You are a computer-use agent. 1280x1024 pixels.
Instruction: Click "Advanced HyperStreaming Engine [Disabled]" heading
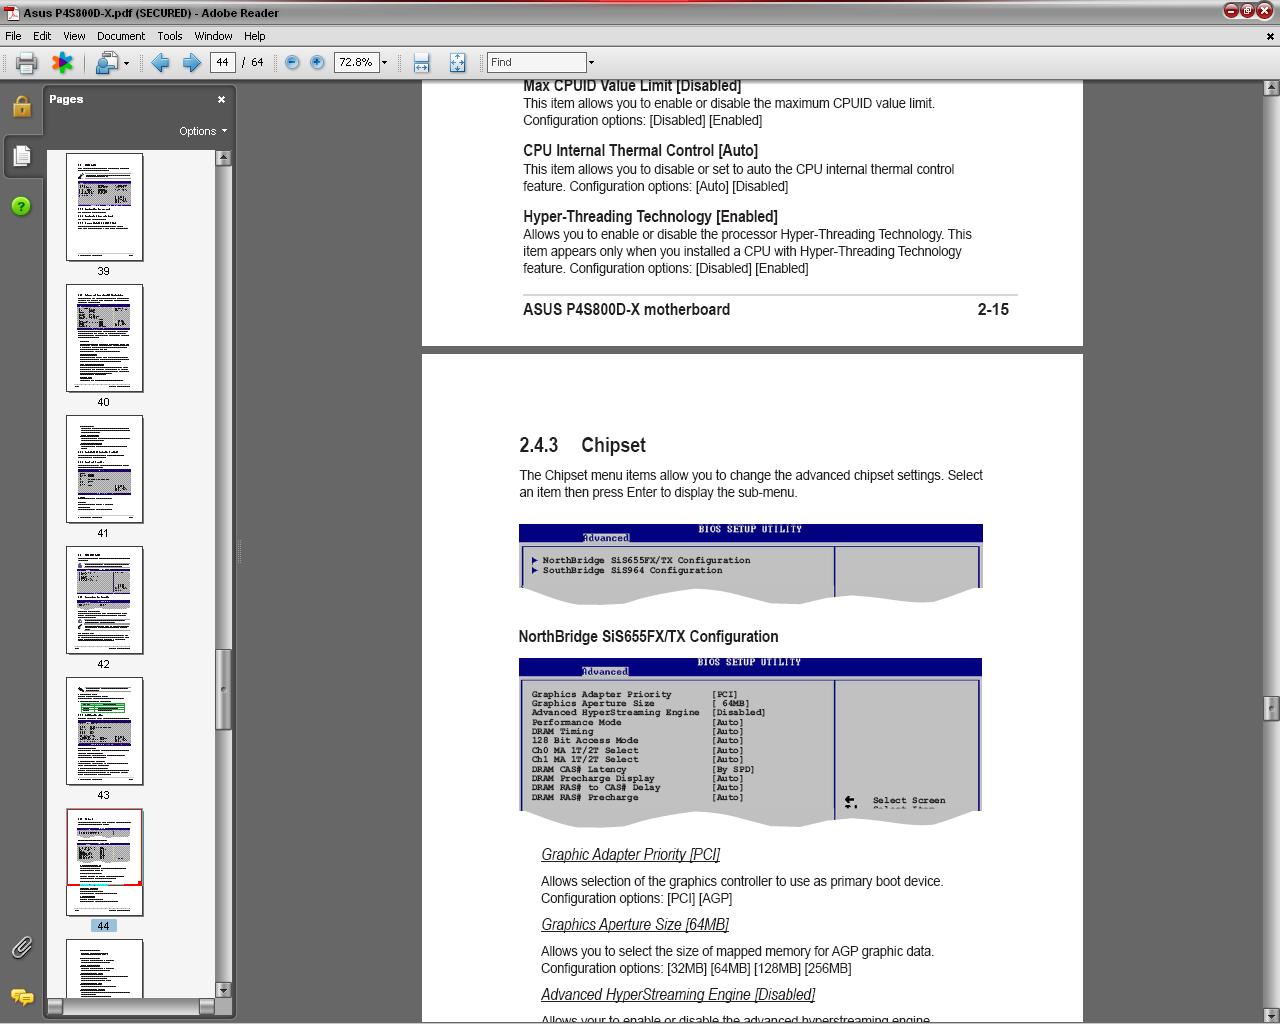coord(678,995)
